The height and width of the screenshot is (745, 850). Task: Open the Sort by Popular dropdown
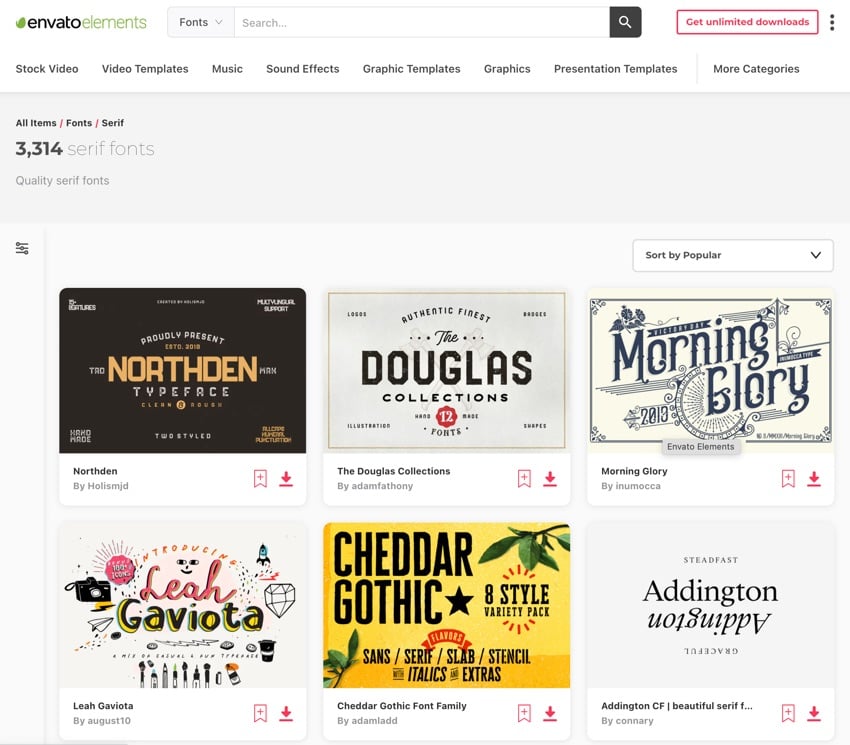pos(733,255)
